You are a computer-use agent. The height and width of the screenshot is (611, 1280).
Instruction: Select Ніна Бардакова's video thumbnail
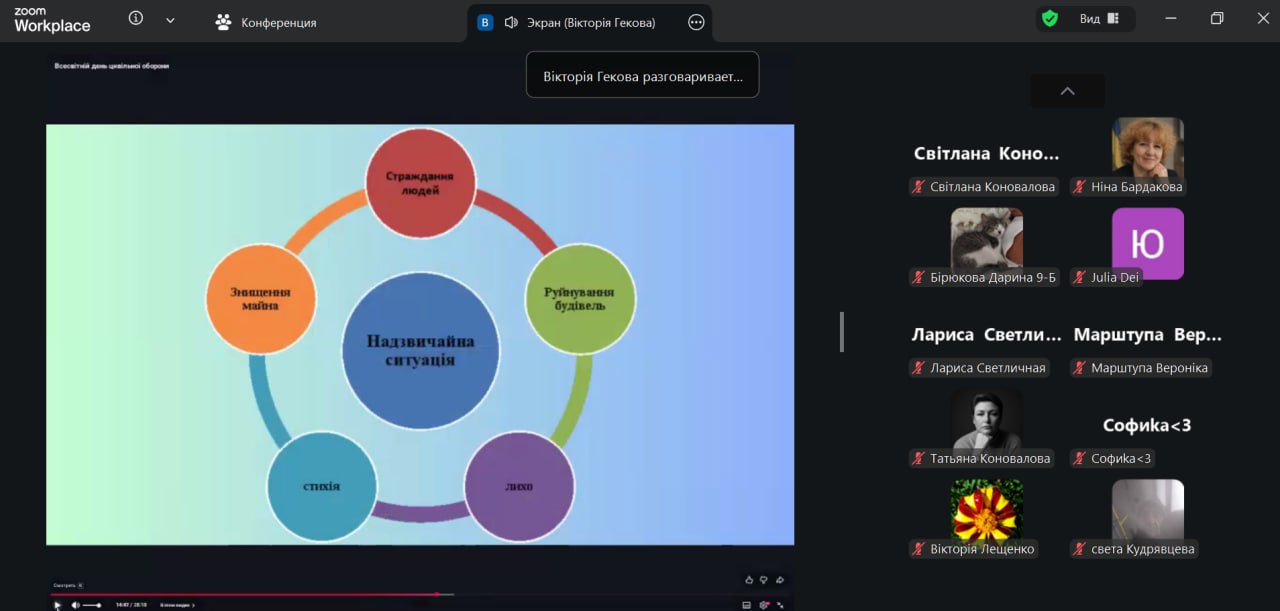coord(1147,147)
